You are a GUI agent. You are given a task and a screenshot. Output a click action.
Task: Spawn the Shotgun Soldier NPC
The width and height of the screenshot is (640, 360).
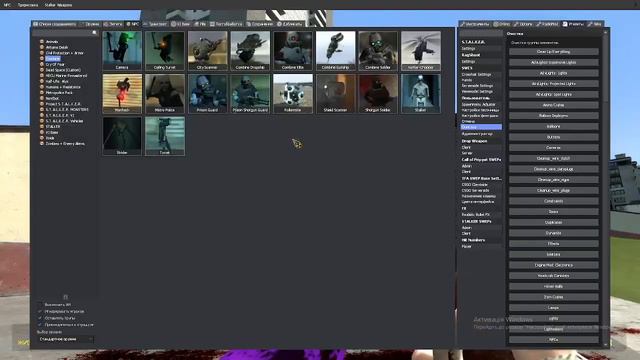tap(378, 93)
